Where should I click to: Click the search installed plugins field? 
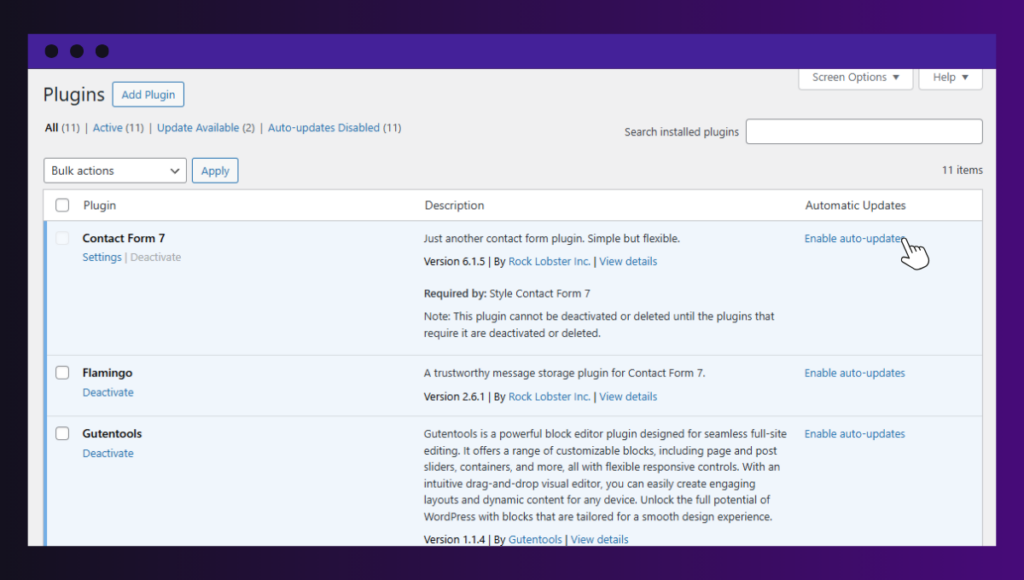coord(863,131)
